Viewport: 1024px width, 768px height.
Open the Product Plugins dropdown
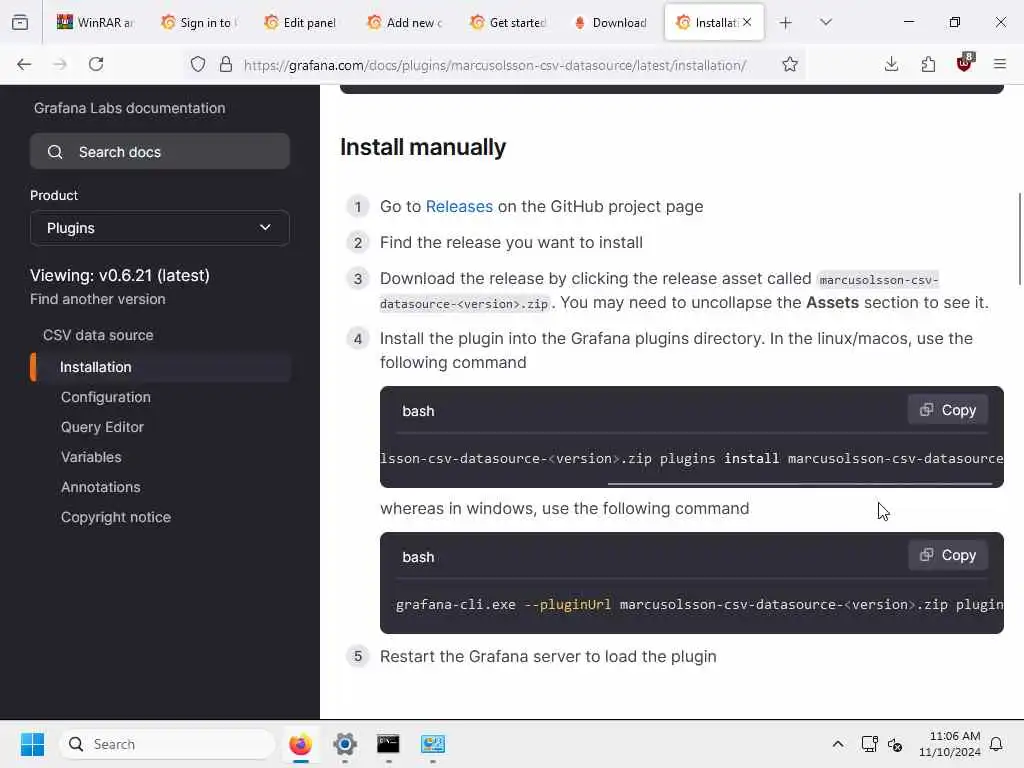pos(160,228)
